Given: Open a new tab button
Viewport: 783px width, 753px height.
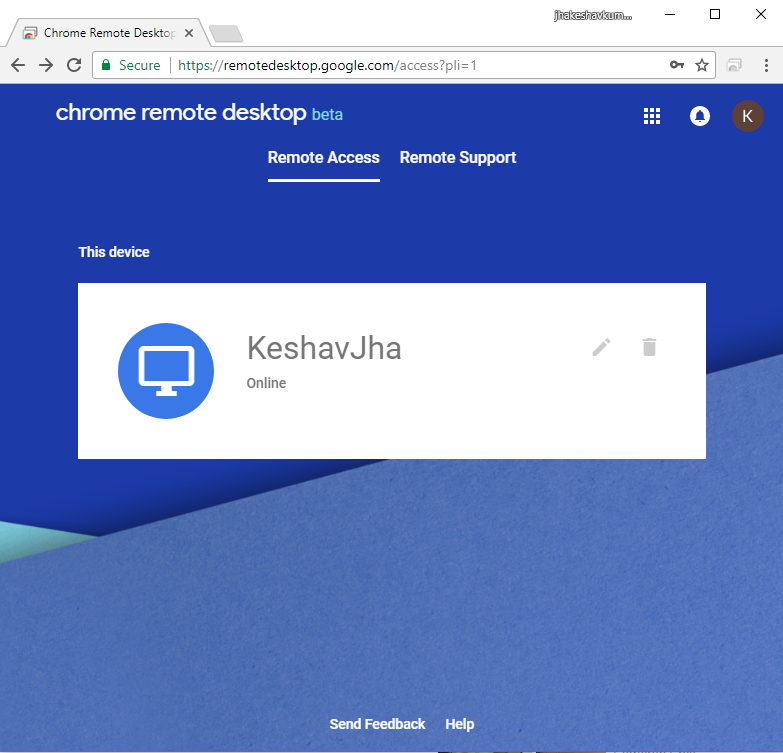Looking at the screenshot, I should (x=226, y=33).
